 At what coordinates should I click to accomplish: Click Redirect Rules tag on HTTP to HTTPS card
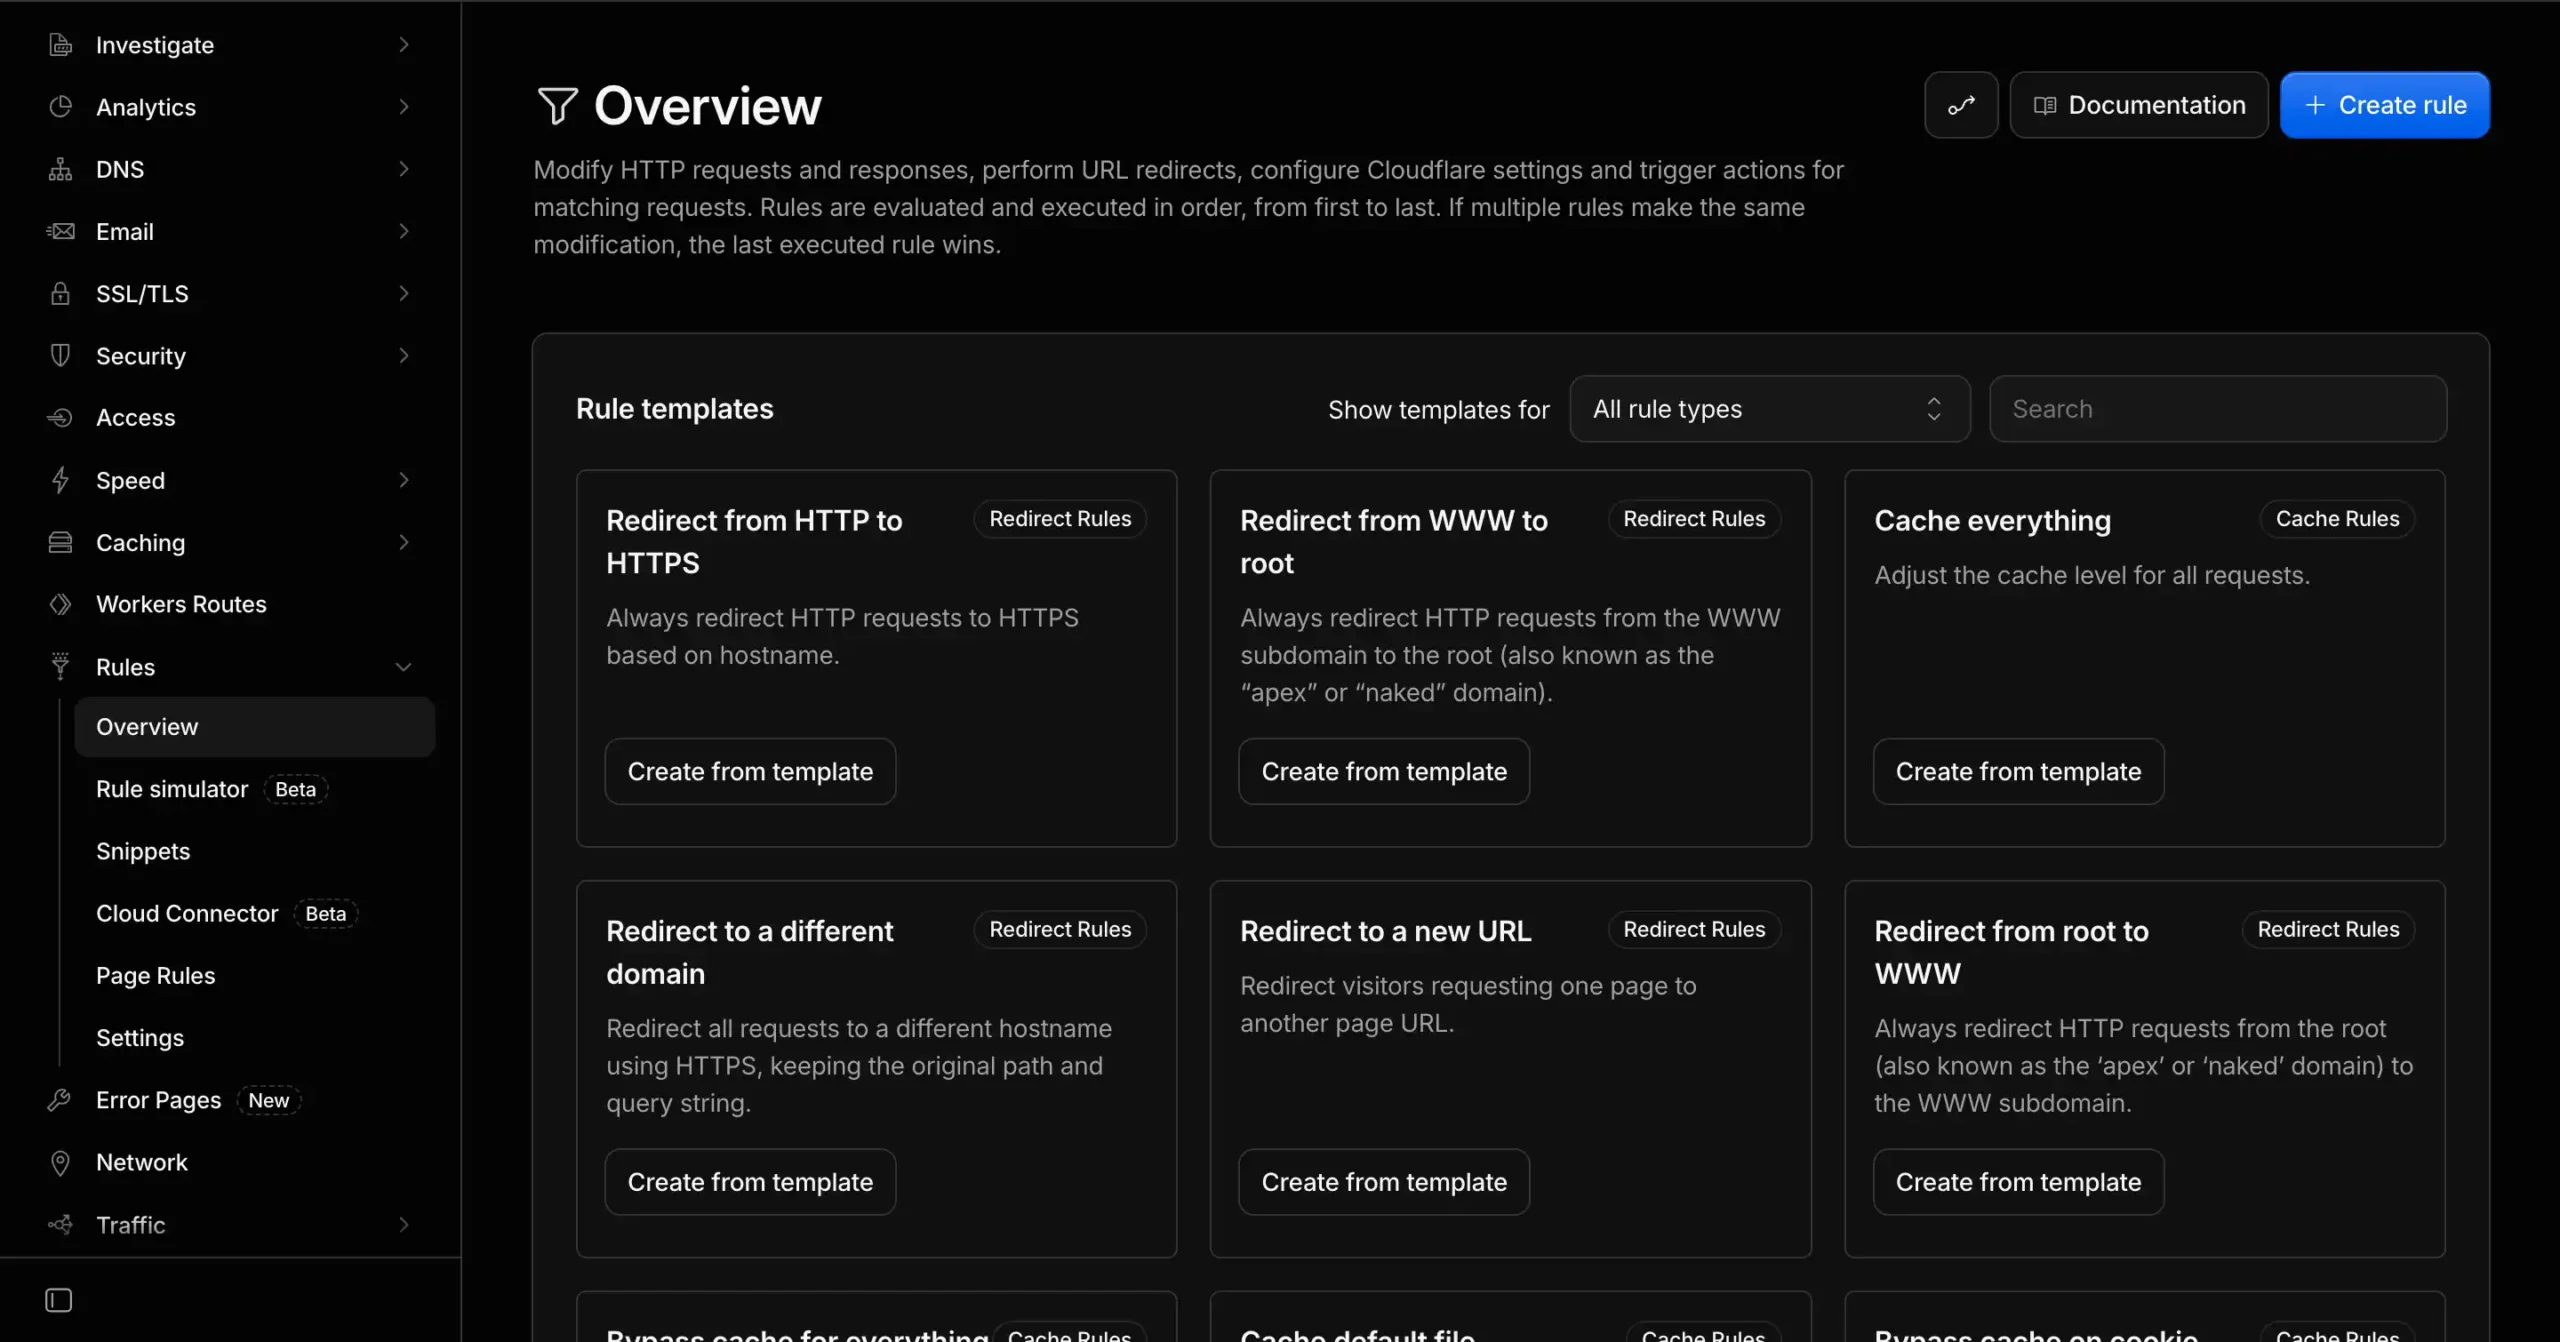[1060, 519]
